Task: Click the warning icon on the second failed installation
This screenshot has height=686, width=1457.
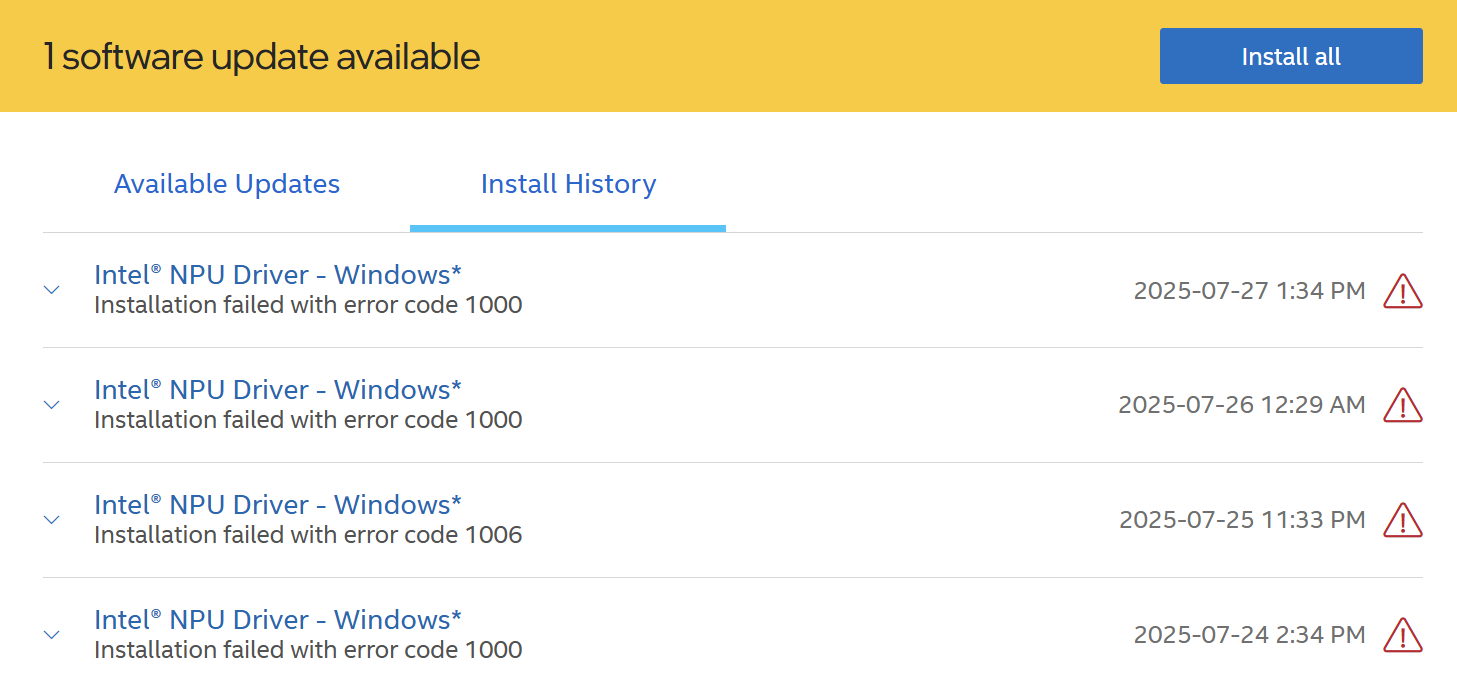Action: (x=1403, y=405)
